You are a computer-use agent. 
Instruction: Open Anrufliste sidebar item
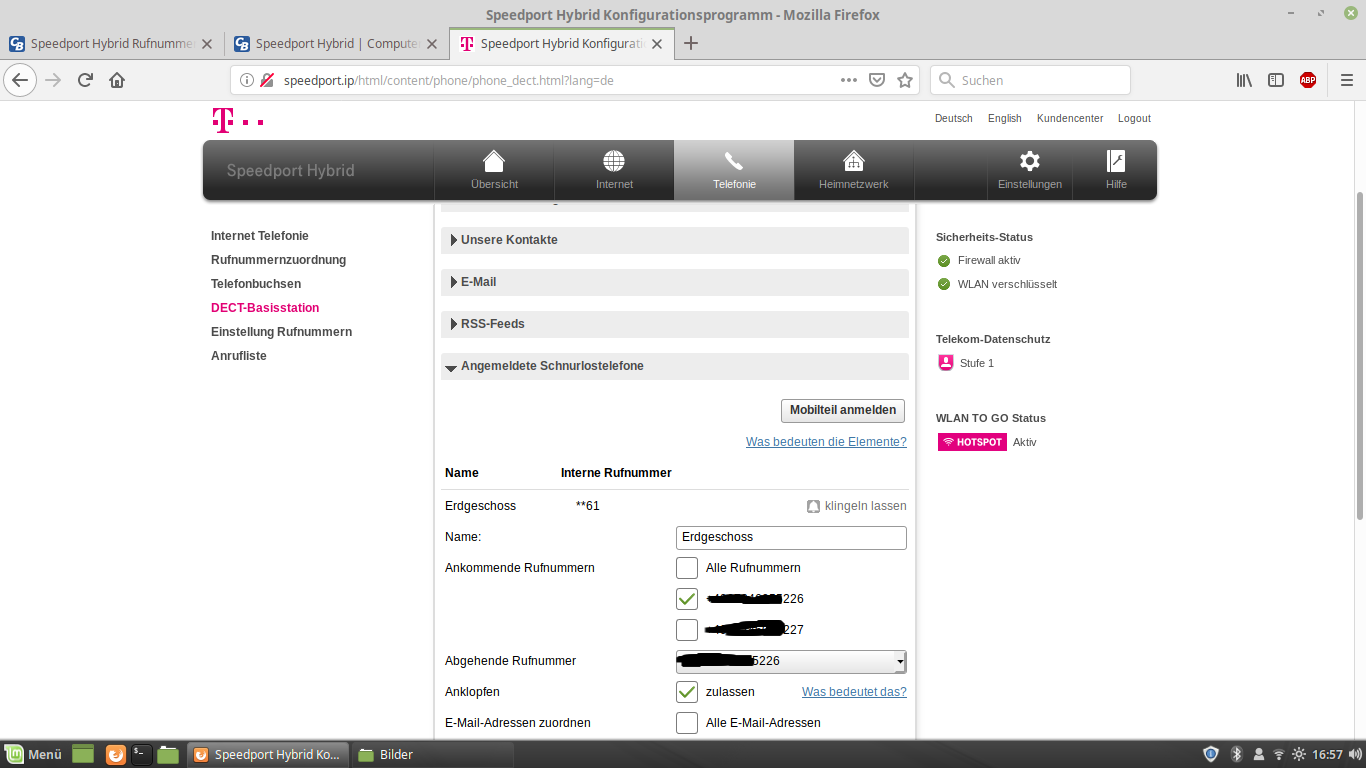point(239,356)
